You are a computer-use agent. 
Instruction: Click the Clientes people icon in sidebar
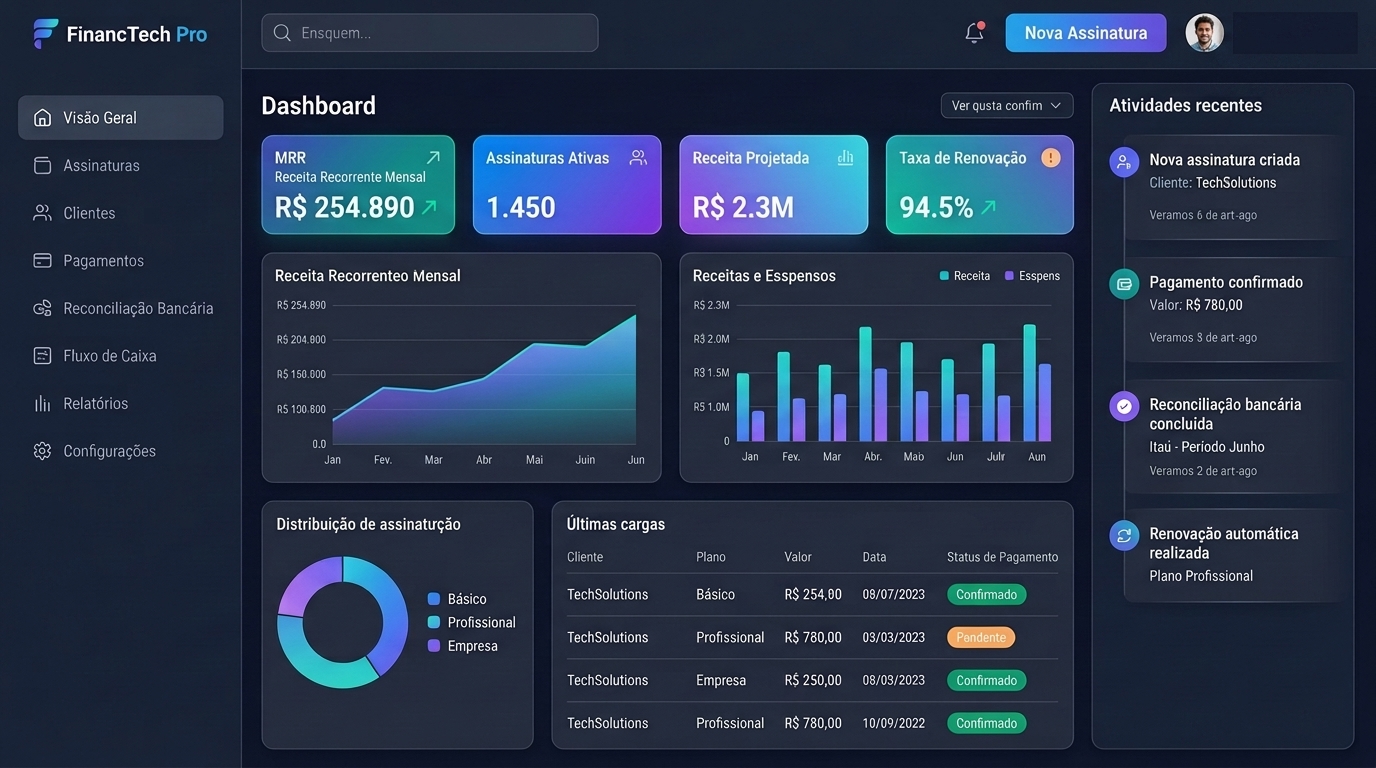[x=42, y=213]
